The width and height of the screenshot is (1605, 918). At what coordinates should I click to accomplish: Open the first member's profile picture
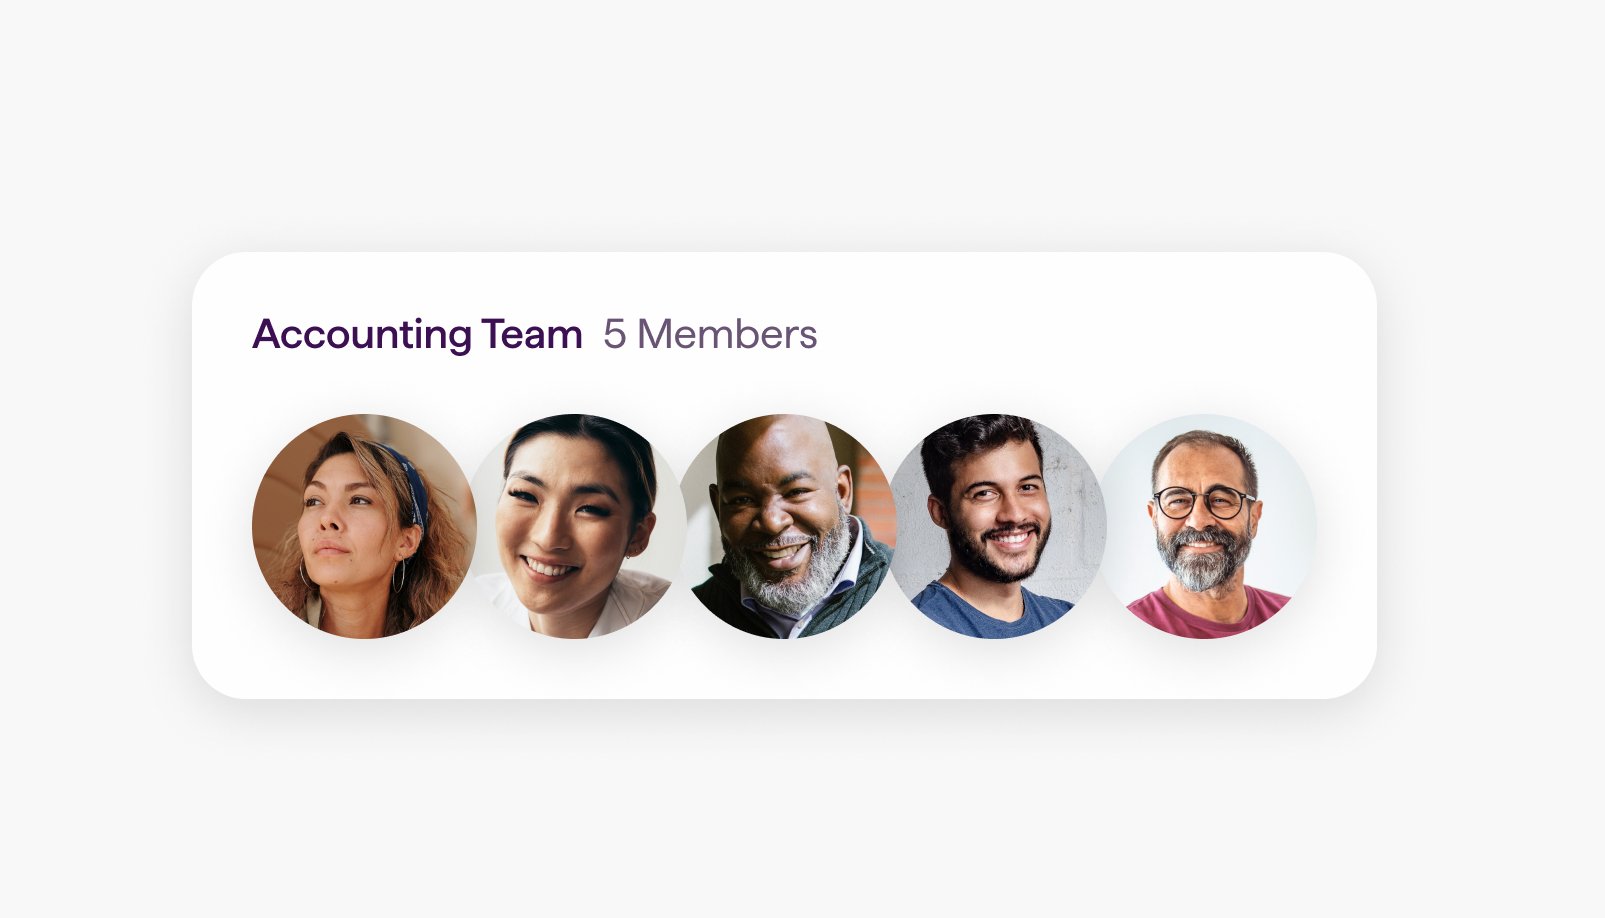point(364,526)
